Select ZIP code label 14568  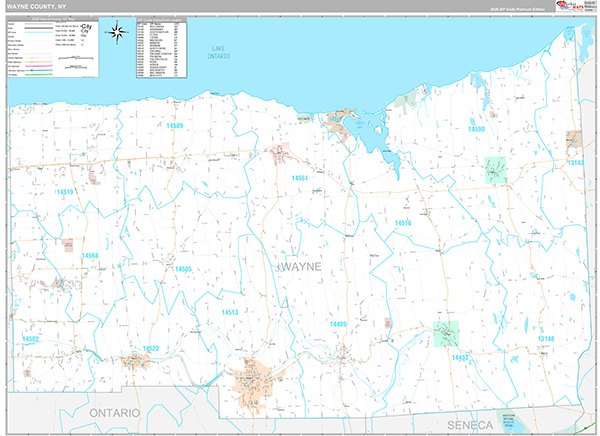[90, 255]
